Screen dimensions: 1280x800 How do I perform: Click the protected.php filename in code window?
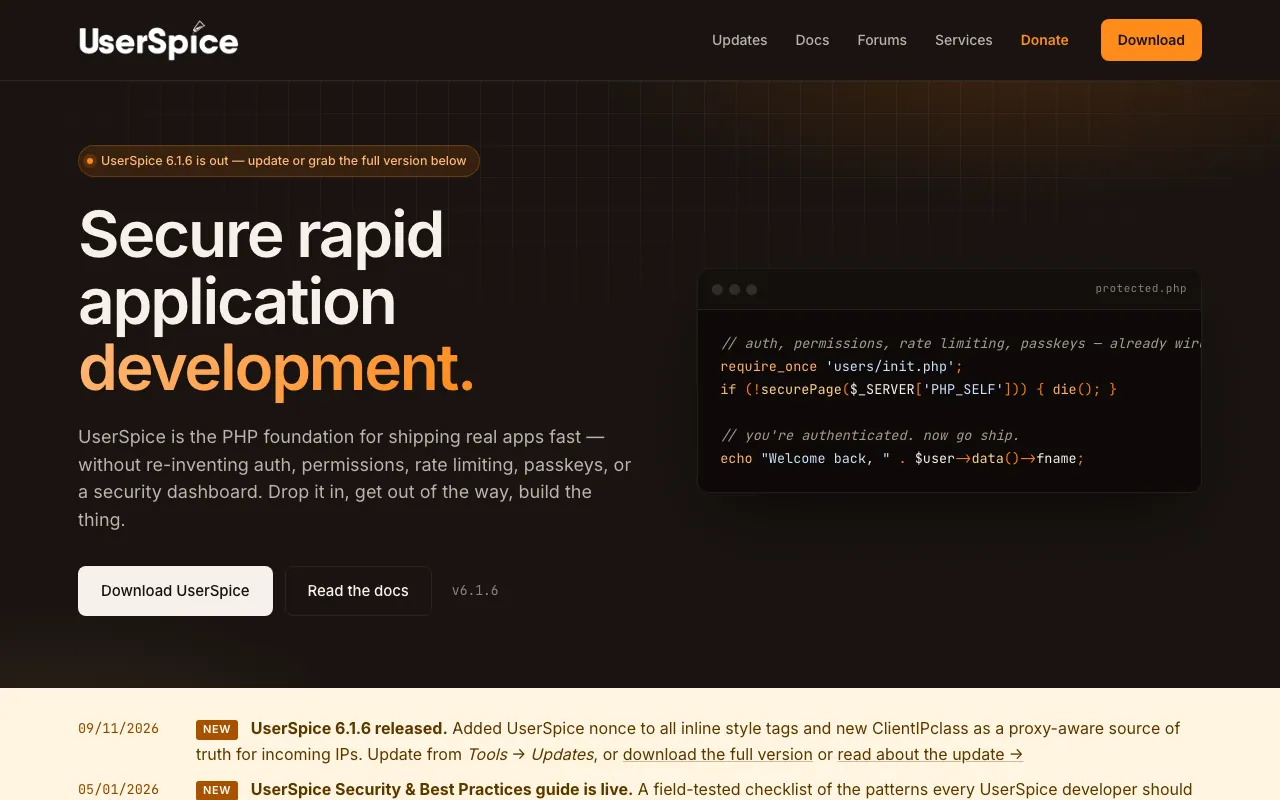pyautogui.click(x=1141, y=289)
